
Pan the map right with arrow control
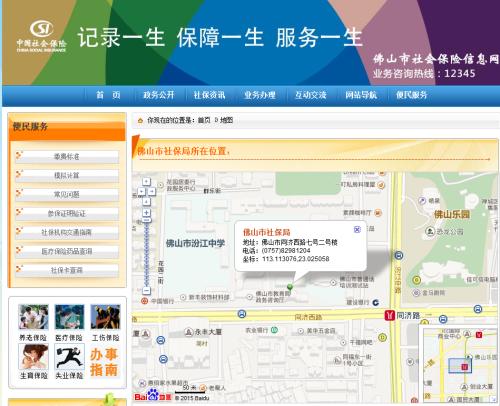(x=152, y=191)
